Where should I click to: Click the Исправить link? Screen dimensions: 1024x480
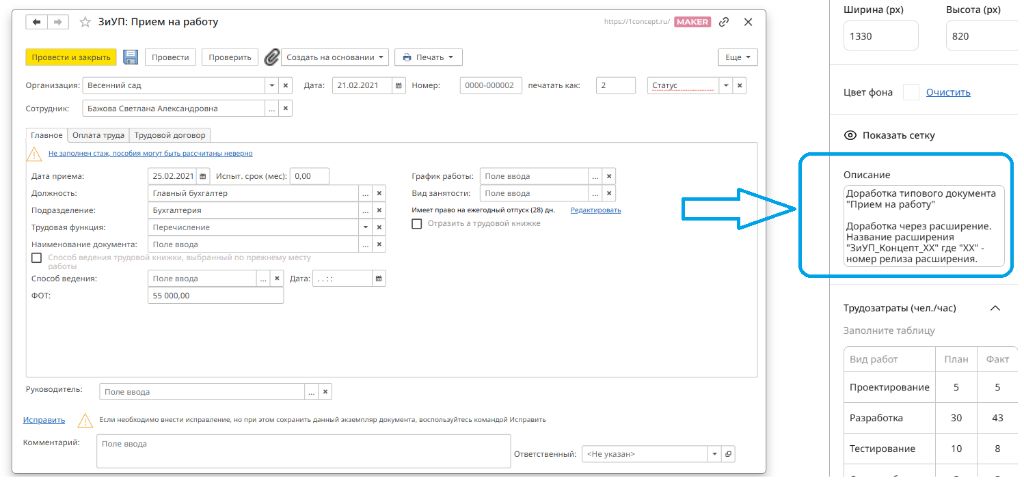tap(44, 420)
